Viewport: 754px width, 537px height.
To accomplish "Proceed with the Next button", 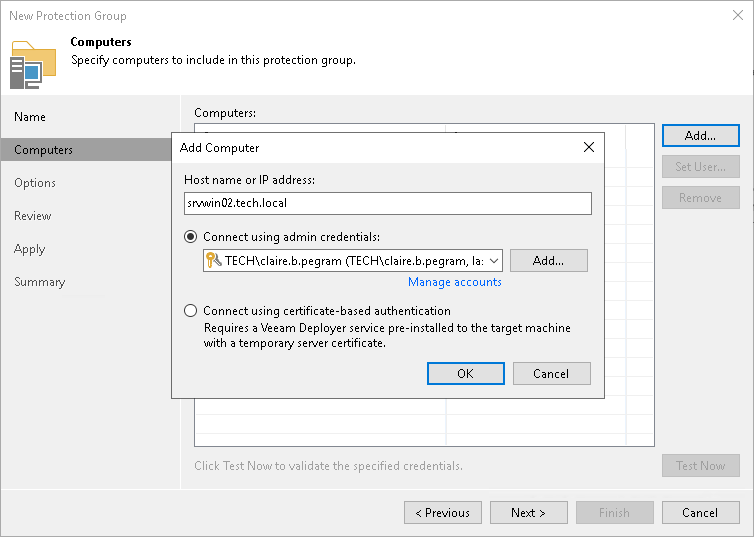I will point(528,512).
